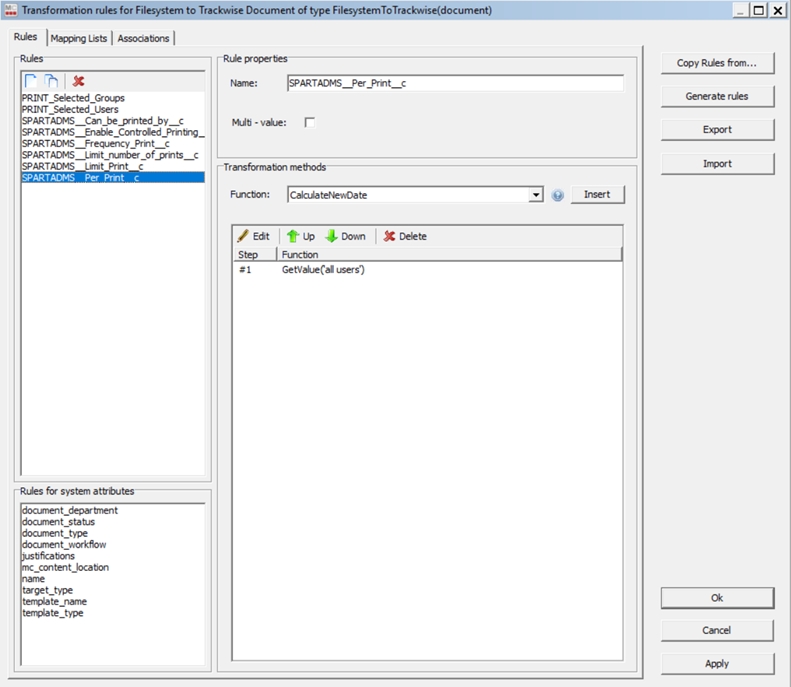Expand the Function dropdown list

tap(537, 195)
